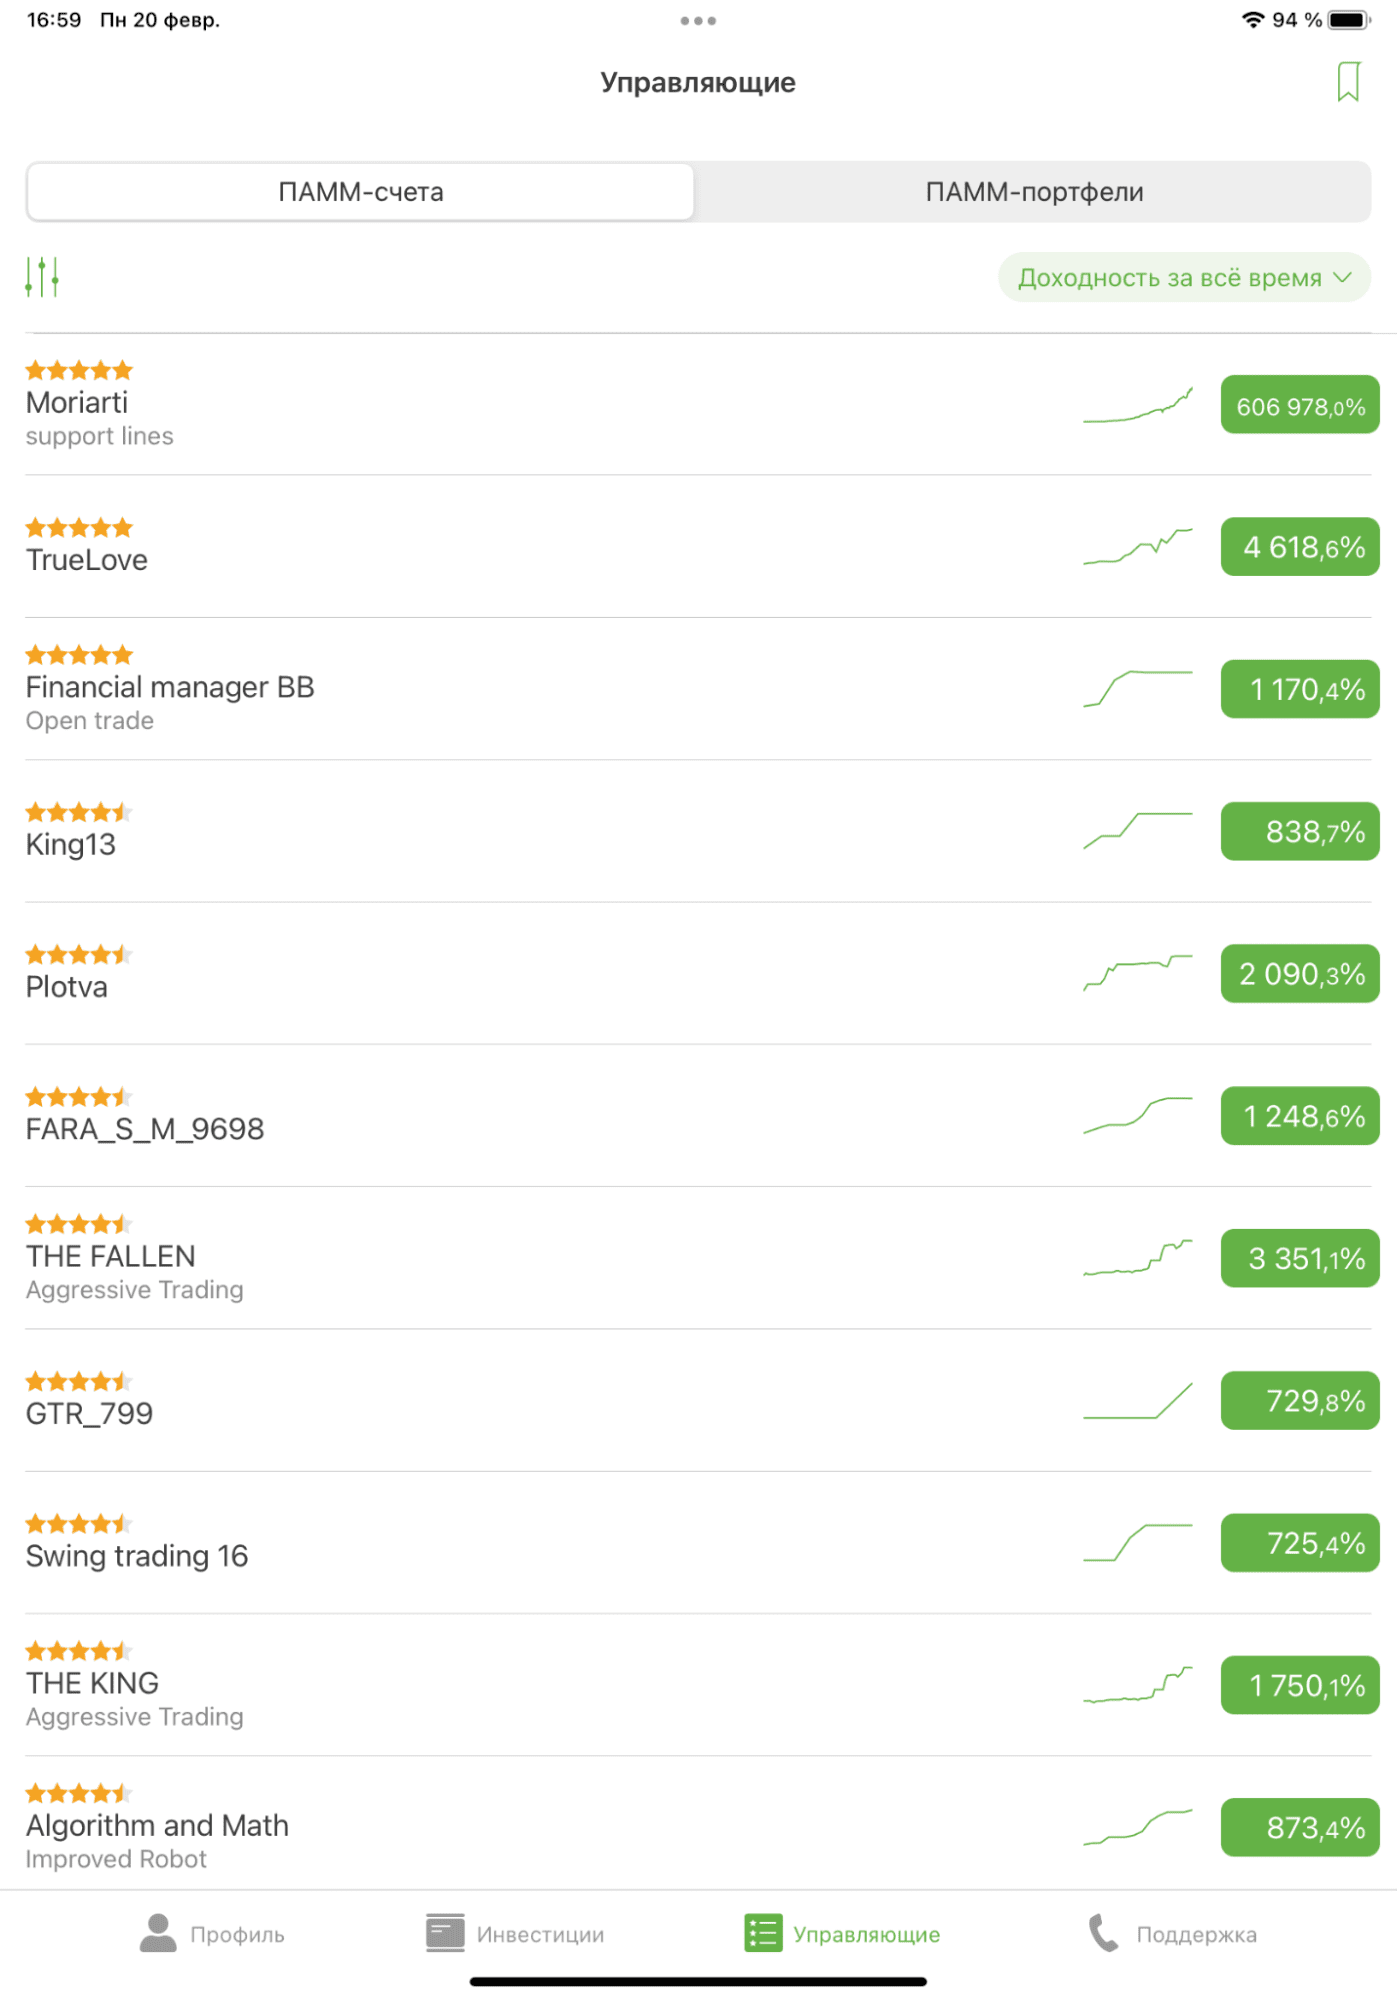Open THE FALLEN Aggressive Trading account
Viewport: 1397px width, 1999px height.
pos(698,1258)
